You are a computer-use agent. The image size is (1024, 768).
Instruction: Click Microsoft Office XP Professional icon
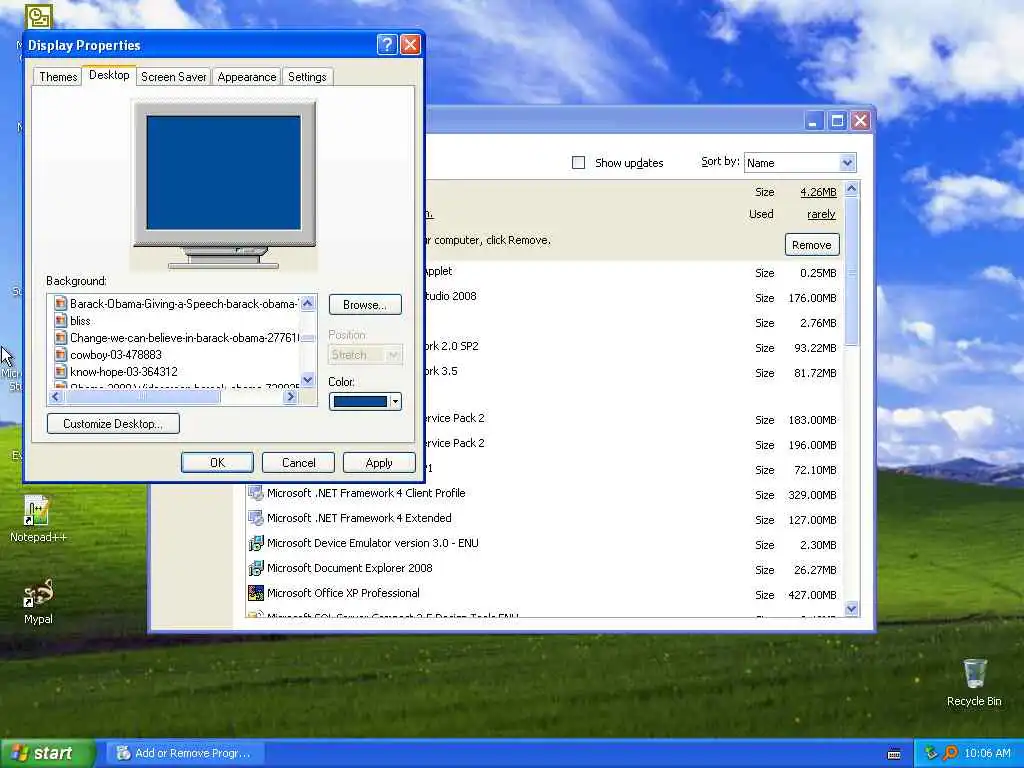tap(255, 593)
